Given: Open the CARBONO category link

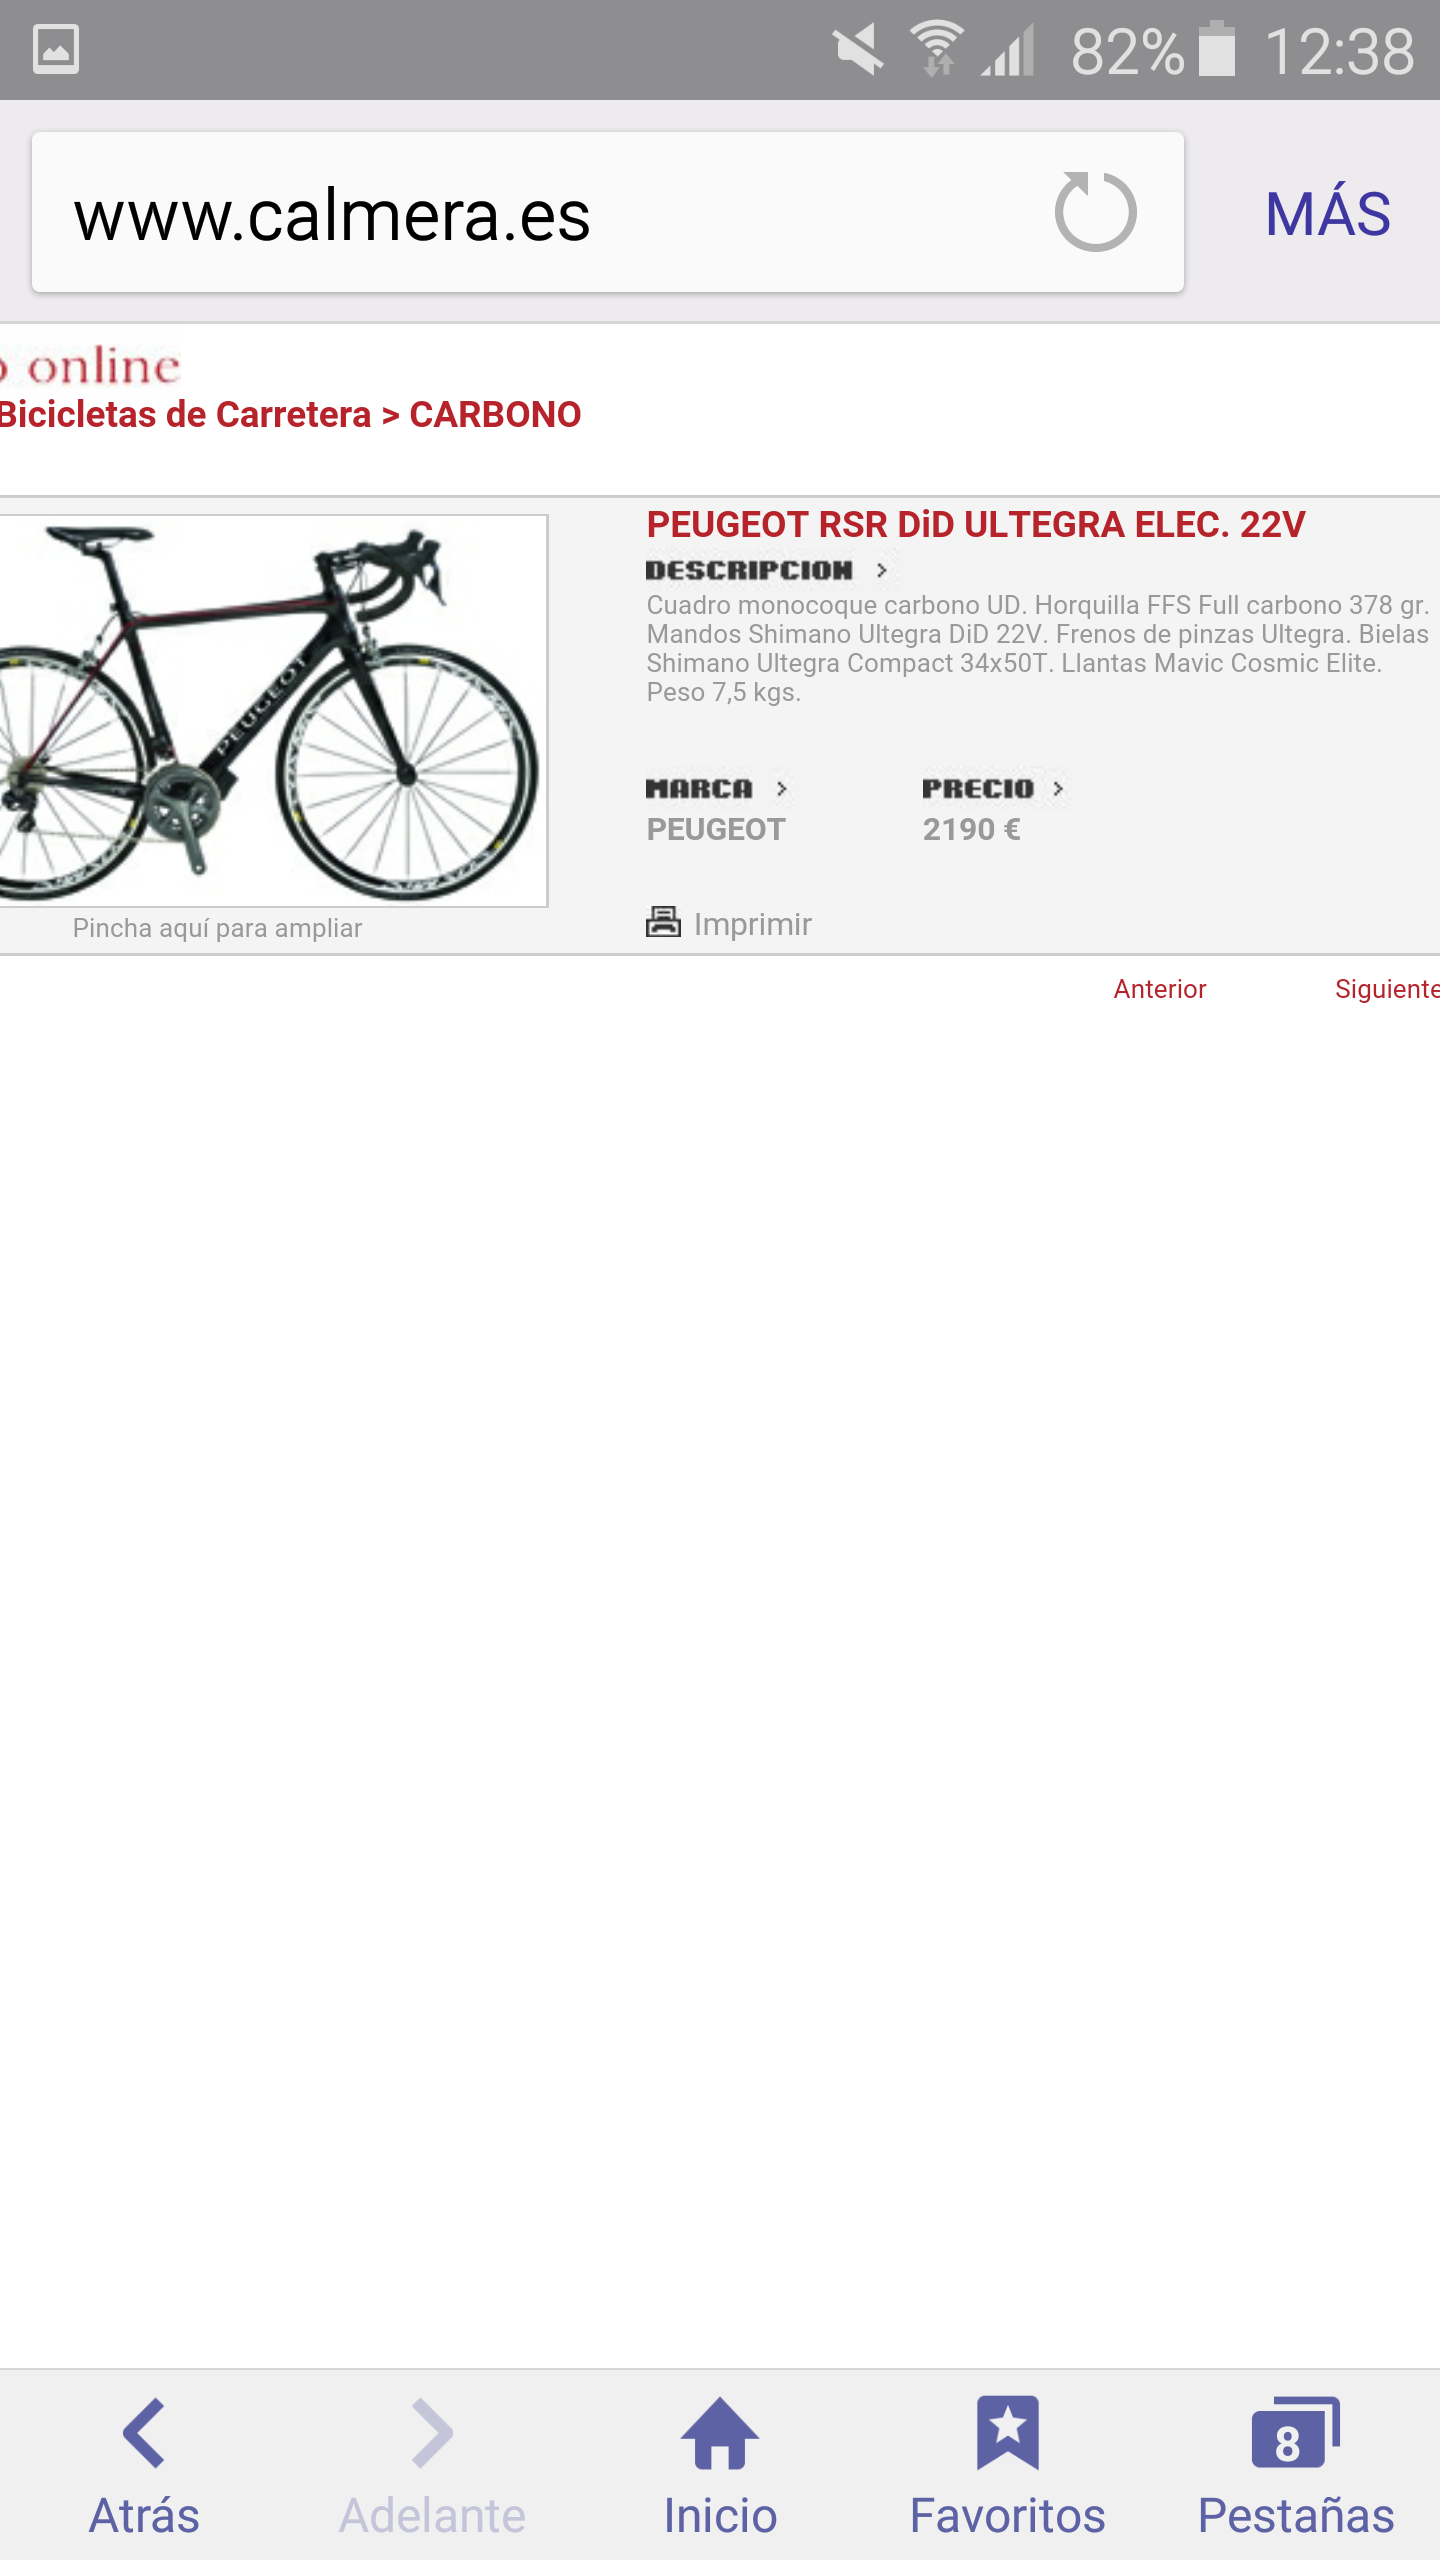Looking at the screenshot, I should [x=495, y=414].
